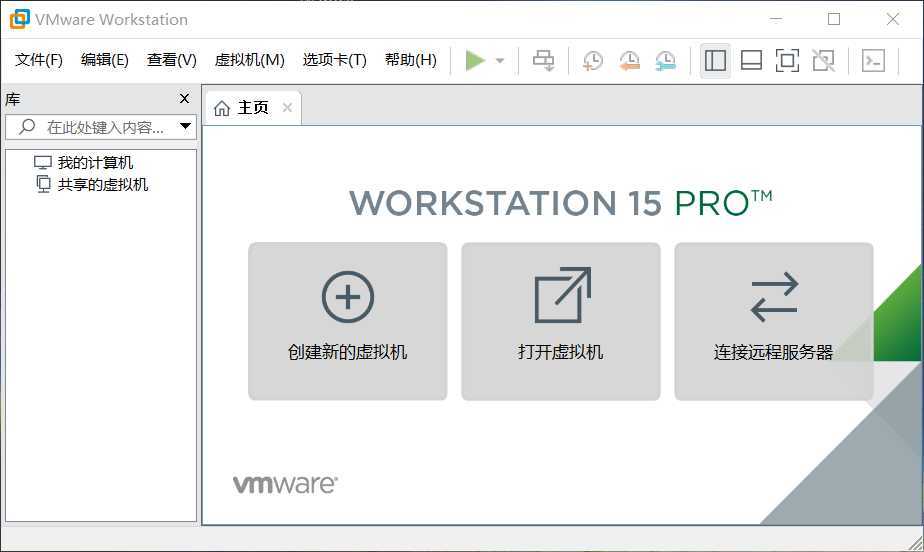Revert to snapshot using the orange arrow clock icon
The width and height of the screenshot is (924, 552).
(629, 61)
